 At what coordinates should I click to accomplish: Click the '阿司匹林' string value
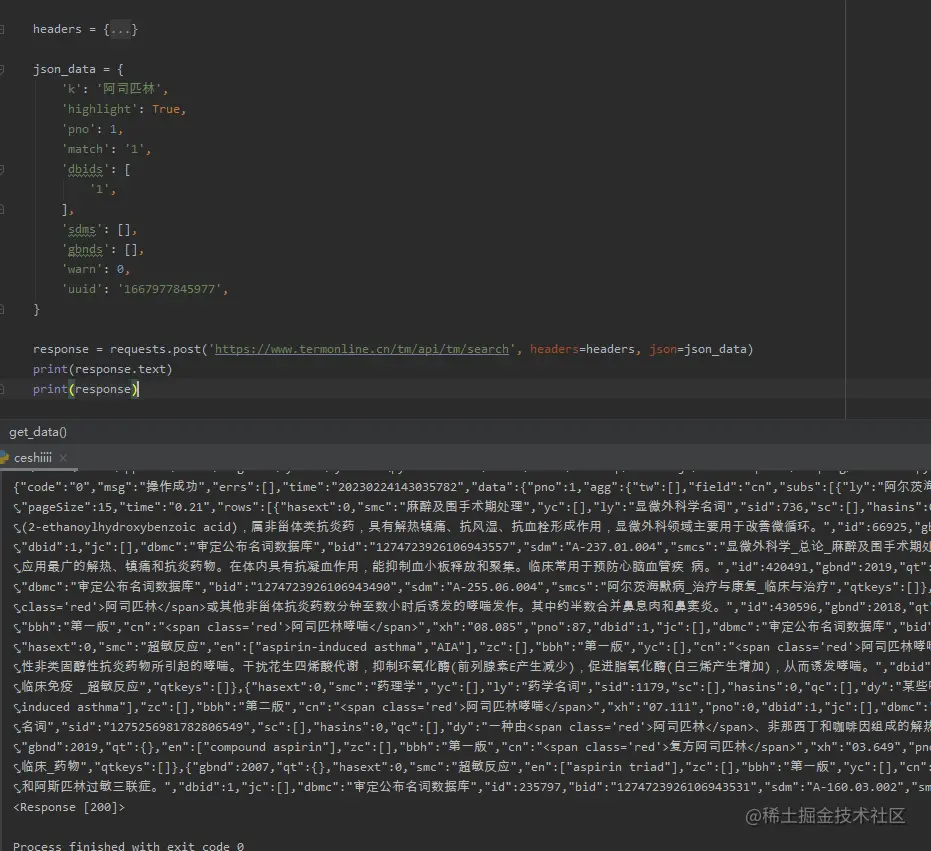click(x=129, y=89)
